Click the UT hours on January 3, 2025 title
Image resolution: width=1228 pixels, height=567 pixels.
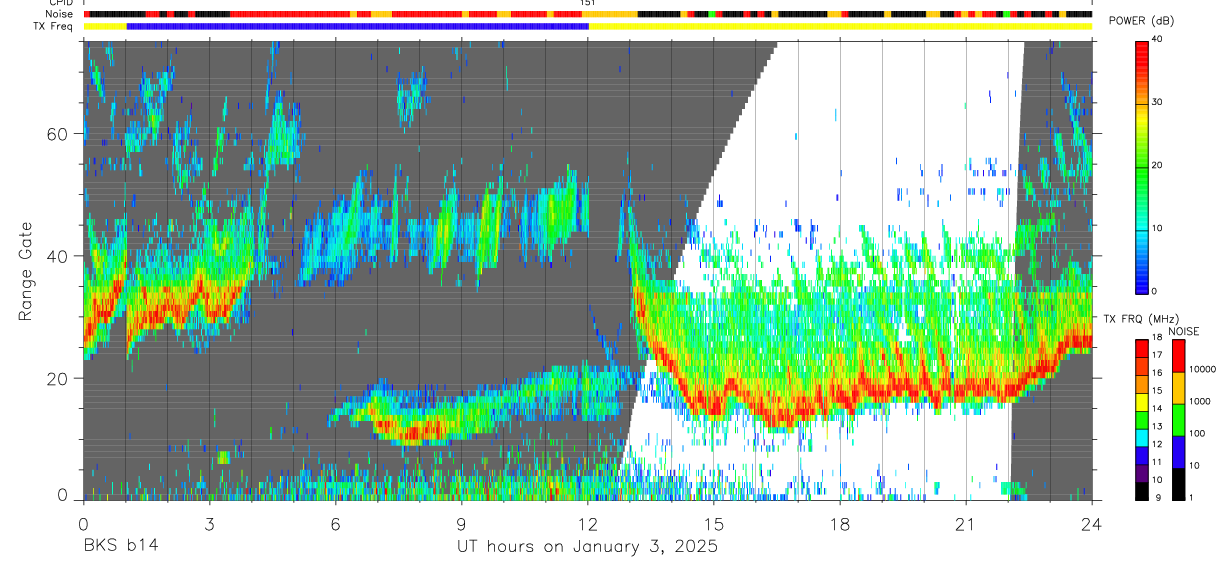(x=587, y=547)
